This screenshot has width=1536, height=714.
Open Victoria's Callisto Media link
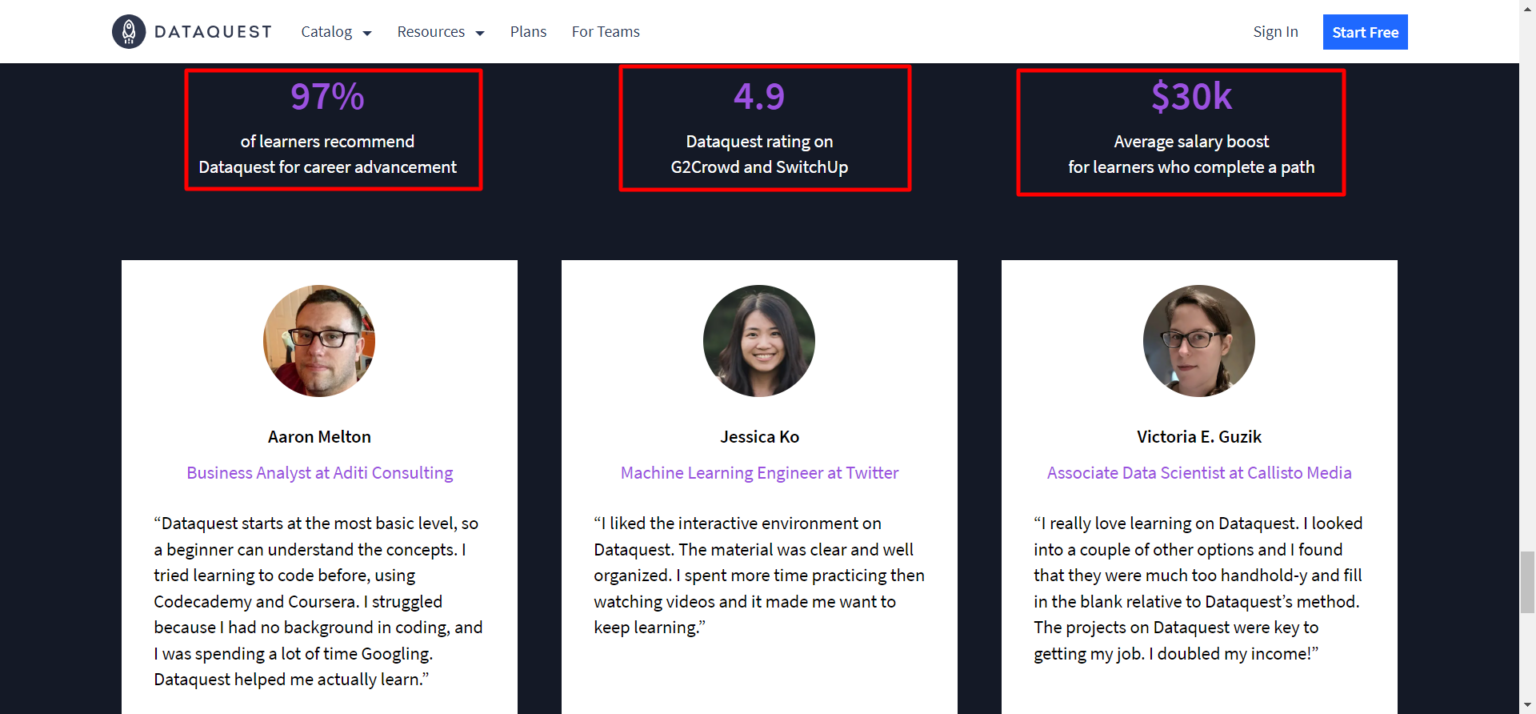(1199, 472)
